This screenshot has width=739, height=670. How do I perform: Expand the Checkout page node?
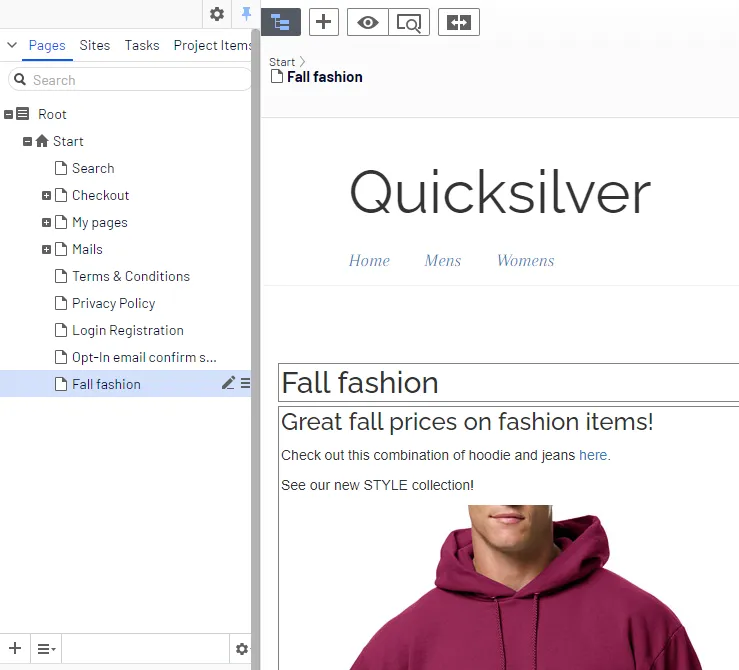[46, 196]
